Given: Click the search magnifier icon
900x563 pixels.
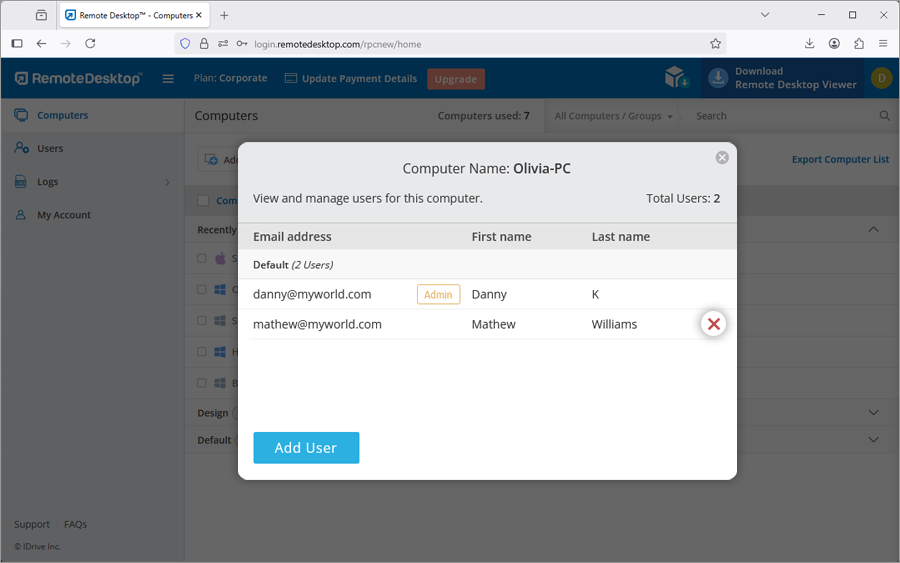Looking at the screenshot, I should 884,116.
